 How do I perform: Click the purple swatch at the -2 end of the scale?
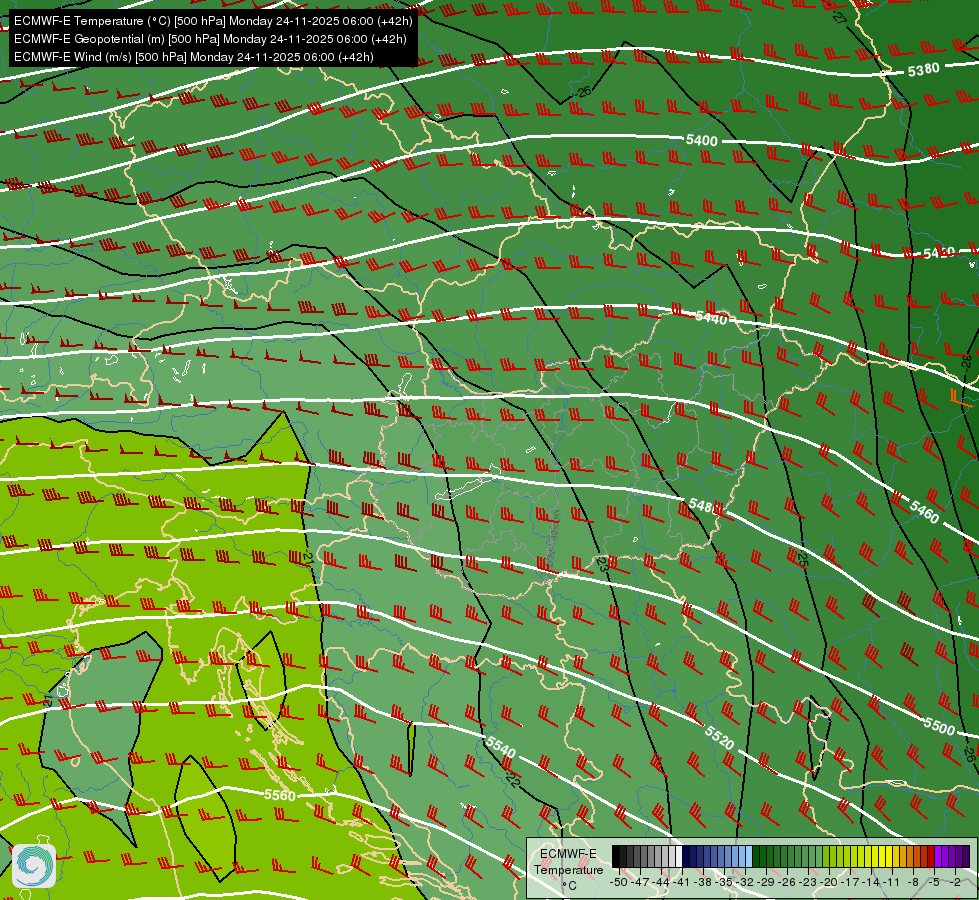(x=966, y=856)
